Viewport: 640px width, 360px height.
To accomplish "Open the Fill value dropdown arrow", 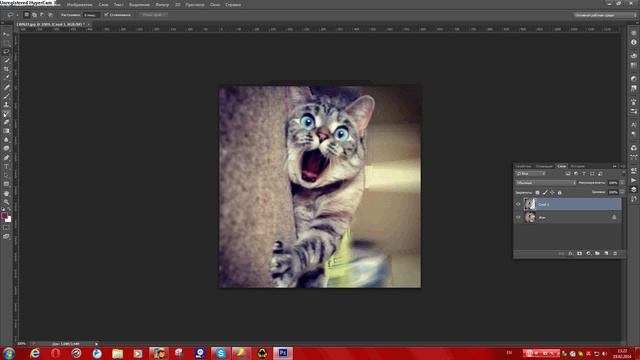I will [622, 192].
